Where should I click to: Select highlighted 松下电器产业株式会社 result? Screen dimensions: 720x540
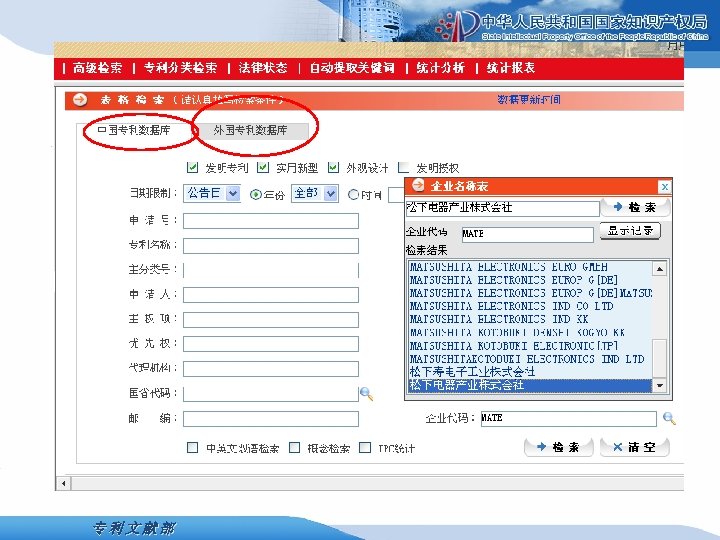coord(530,385)
